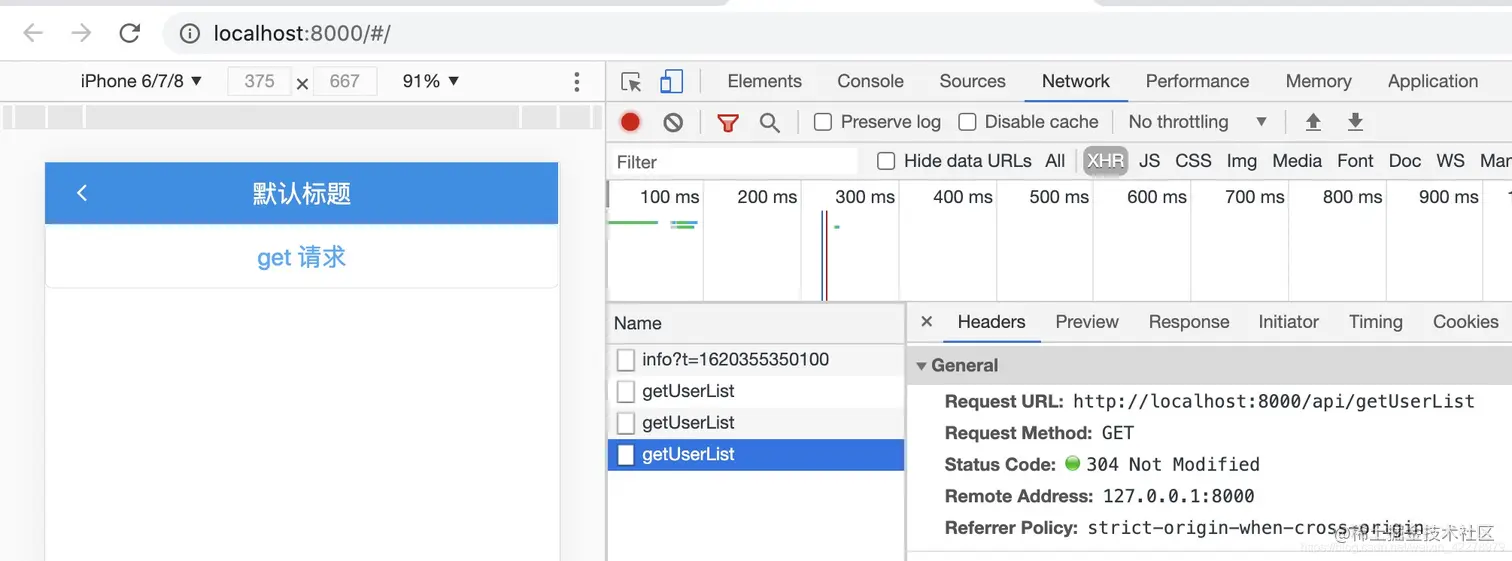Screen dimensions: 1512x561
Task: Filter requests by JS
Action: point(1149,161)
